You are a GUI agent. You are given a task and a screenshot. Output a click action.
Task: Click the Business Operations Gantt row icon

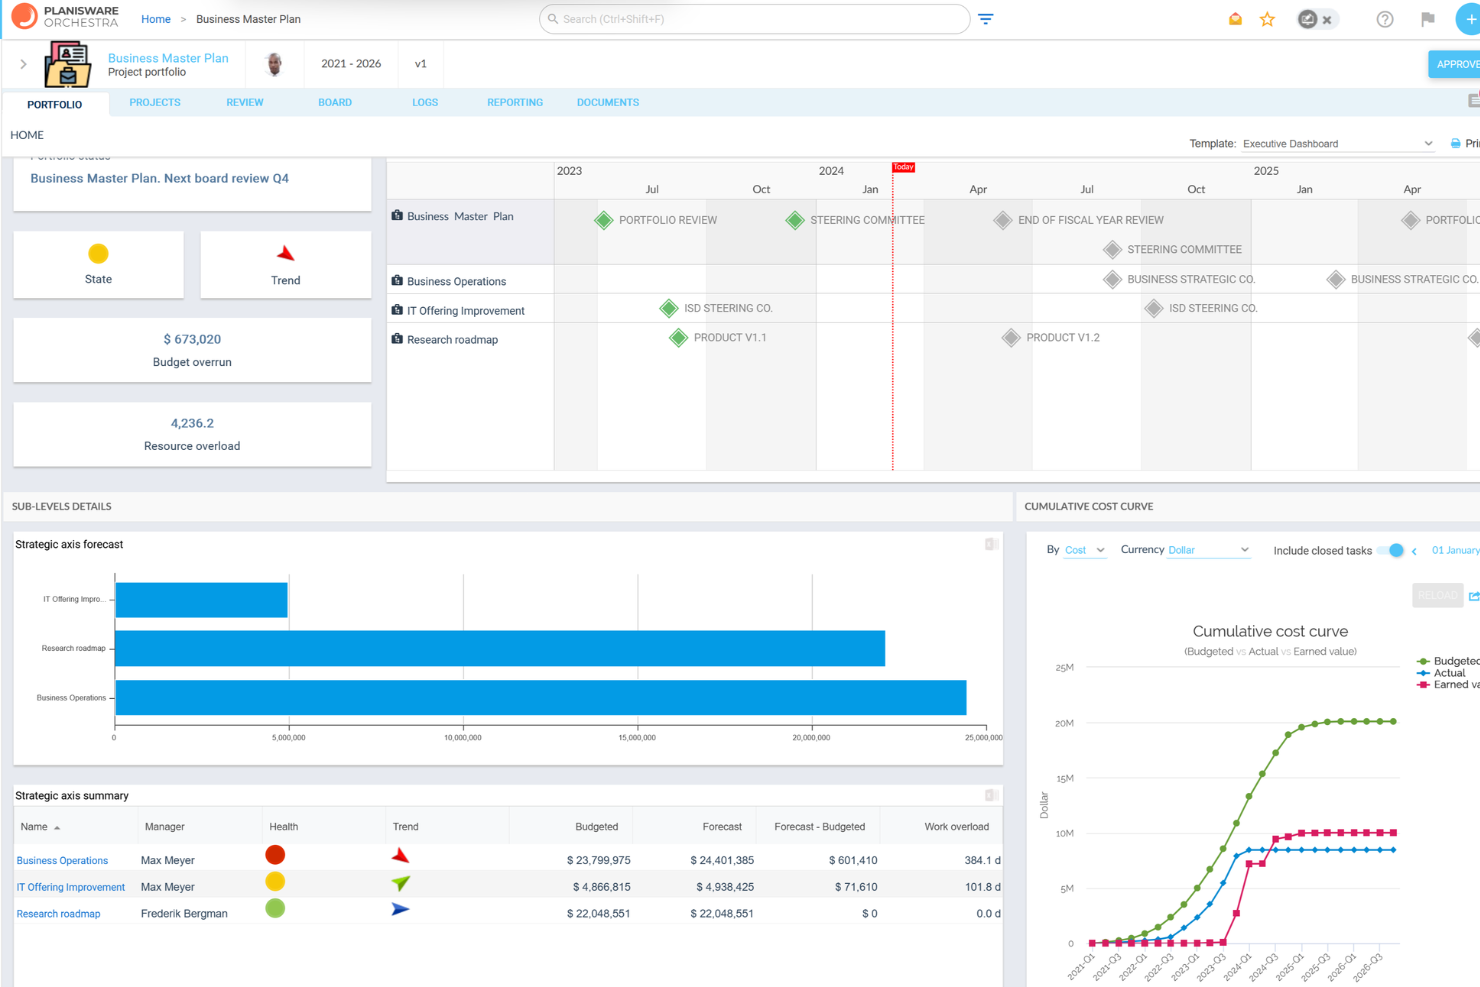[x=397, y=281]
